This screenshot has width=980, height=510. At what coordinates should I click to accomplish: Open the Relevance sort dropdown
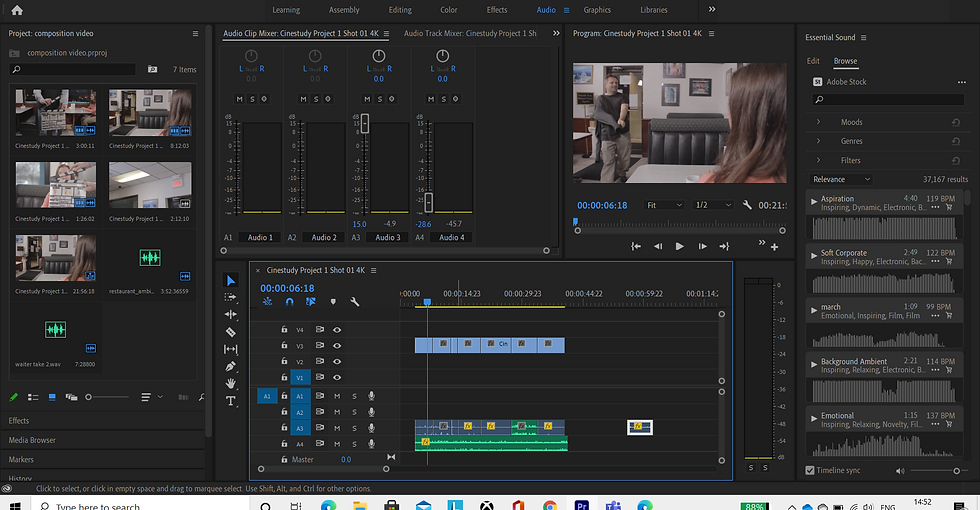[x=840, y=179]
